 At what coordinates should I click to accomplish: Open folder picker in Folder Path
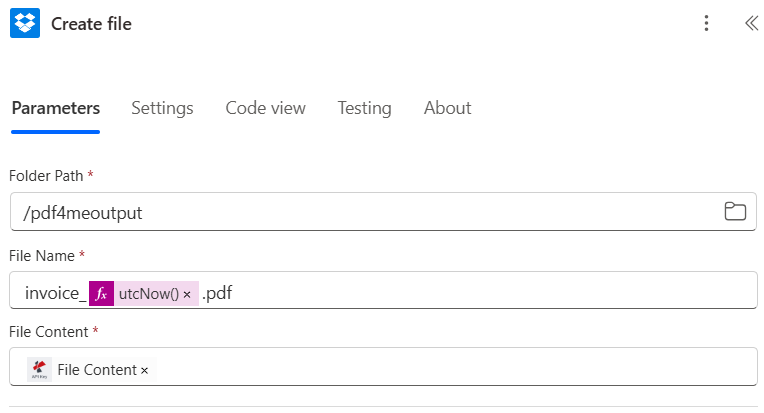(735, 211)
